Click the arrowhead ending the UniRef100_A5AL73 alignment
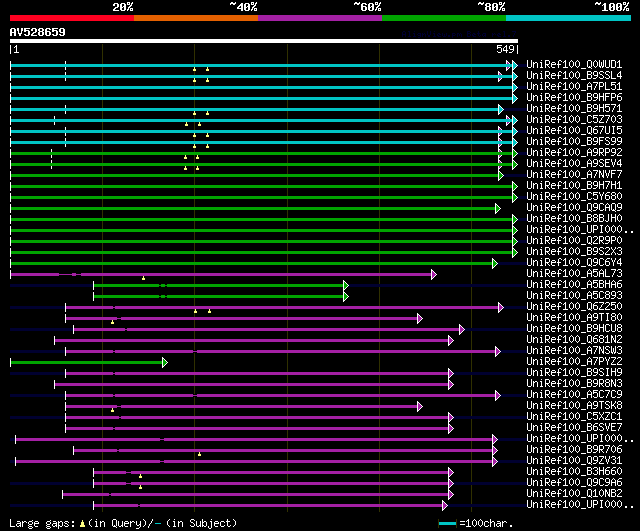640x531 pixels. 434,275
